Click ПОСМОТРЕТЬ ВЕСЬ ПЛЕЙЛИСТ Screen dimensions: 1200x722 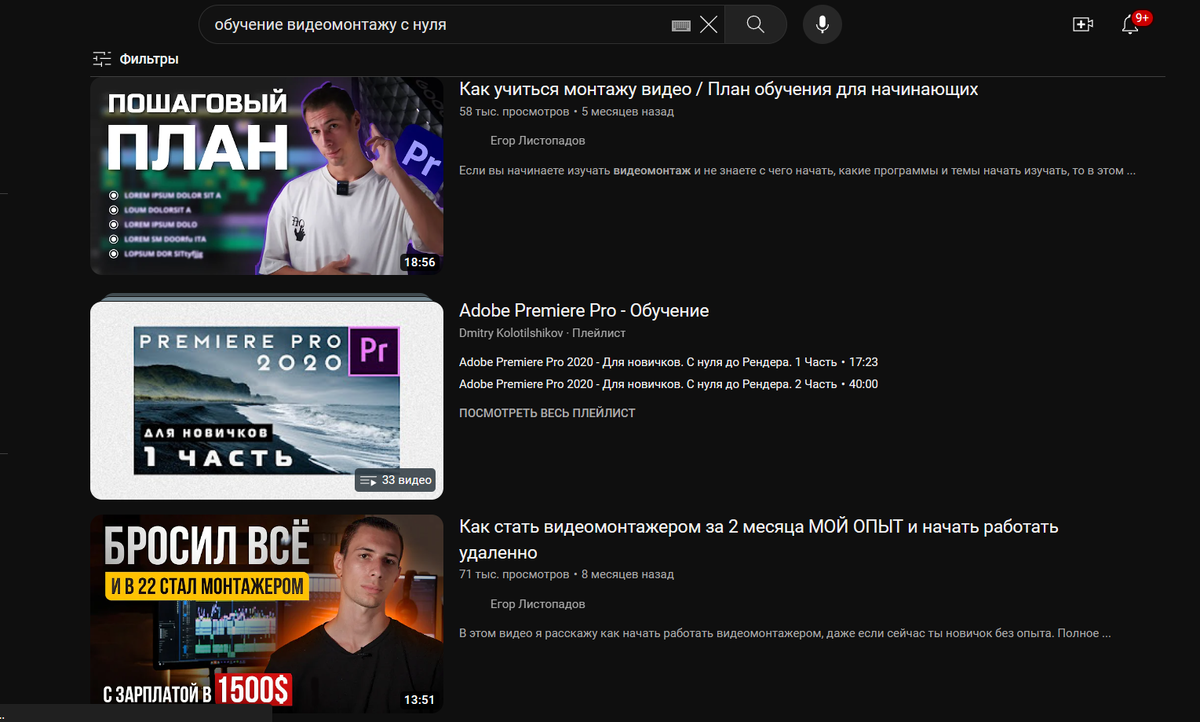(x=547, y=413)
